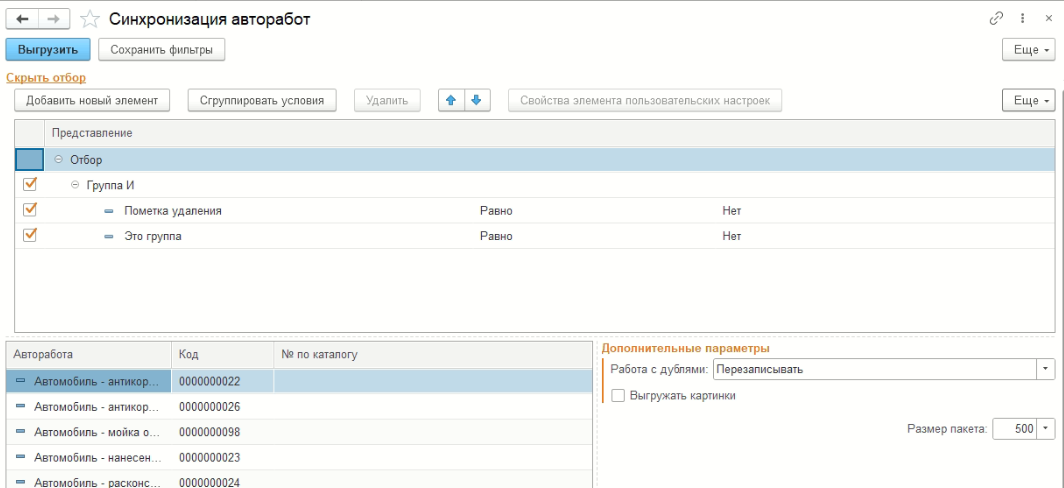Uncheck the Группа И filter checkbox
Viewport: 1064px width, 488px height.
coord(29,185)
